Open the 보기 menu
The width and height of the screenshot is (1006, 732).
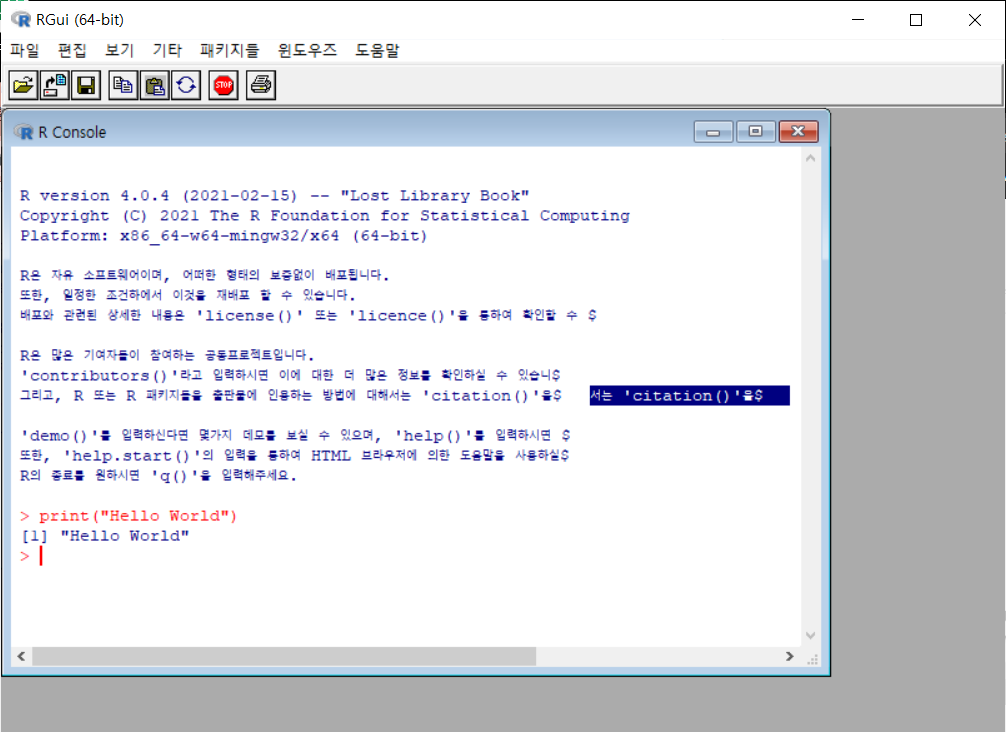tap(119, 50)
